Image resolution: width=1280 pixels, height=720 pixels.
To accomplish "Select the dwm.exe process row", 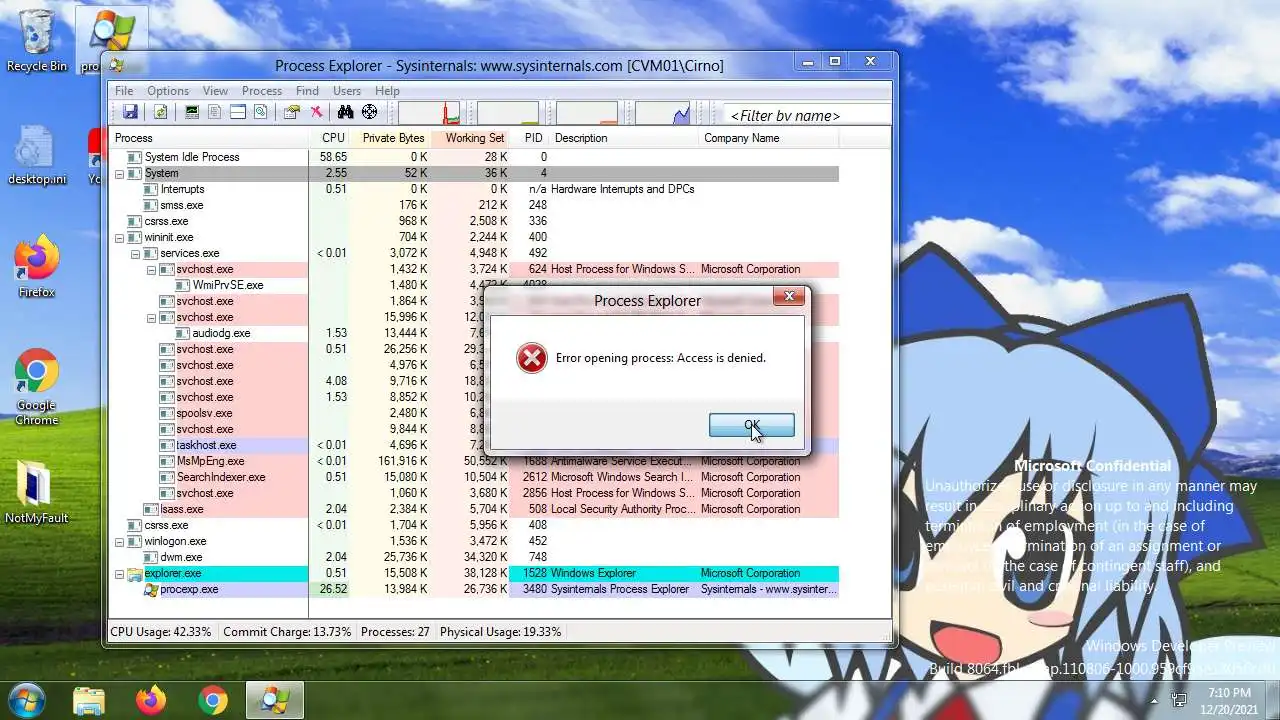I will pos(475,557).
